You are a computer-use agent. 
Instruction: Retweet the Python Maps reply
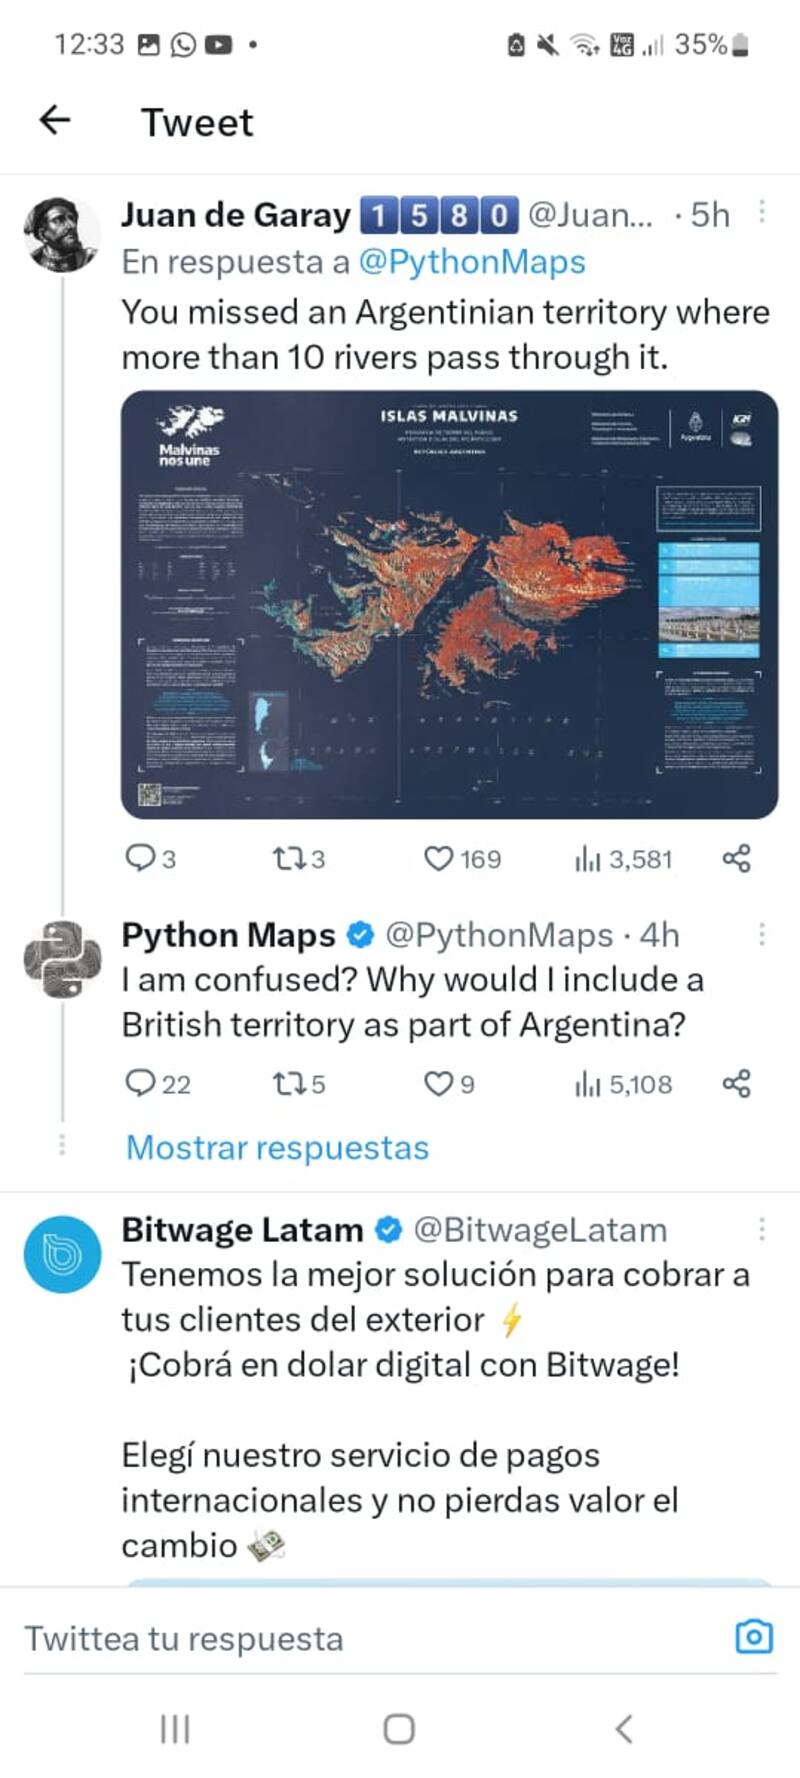click(x=288, y=1083)
